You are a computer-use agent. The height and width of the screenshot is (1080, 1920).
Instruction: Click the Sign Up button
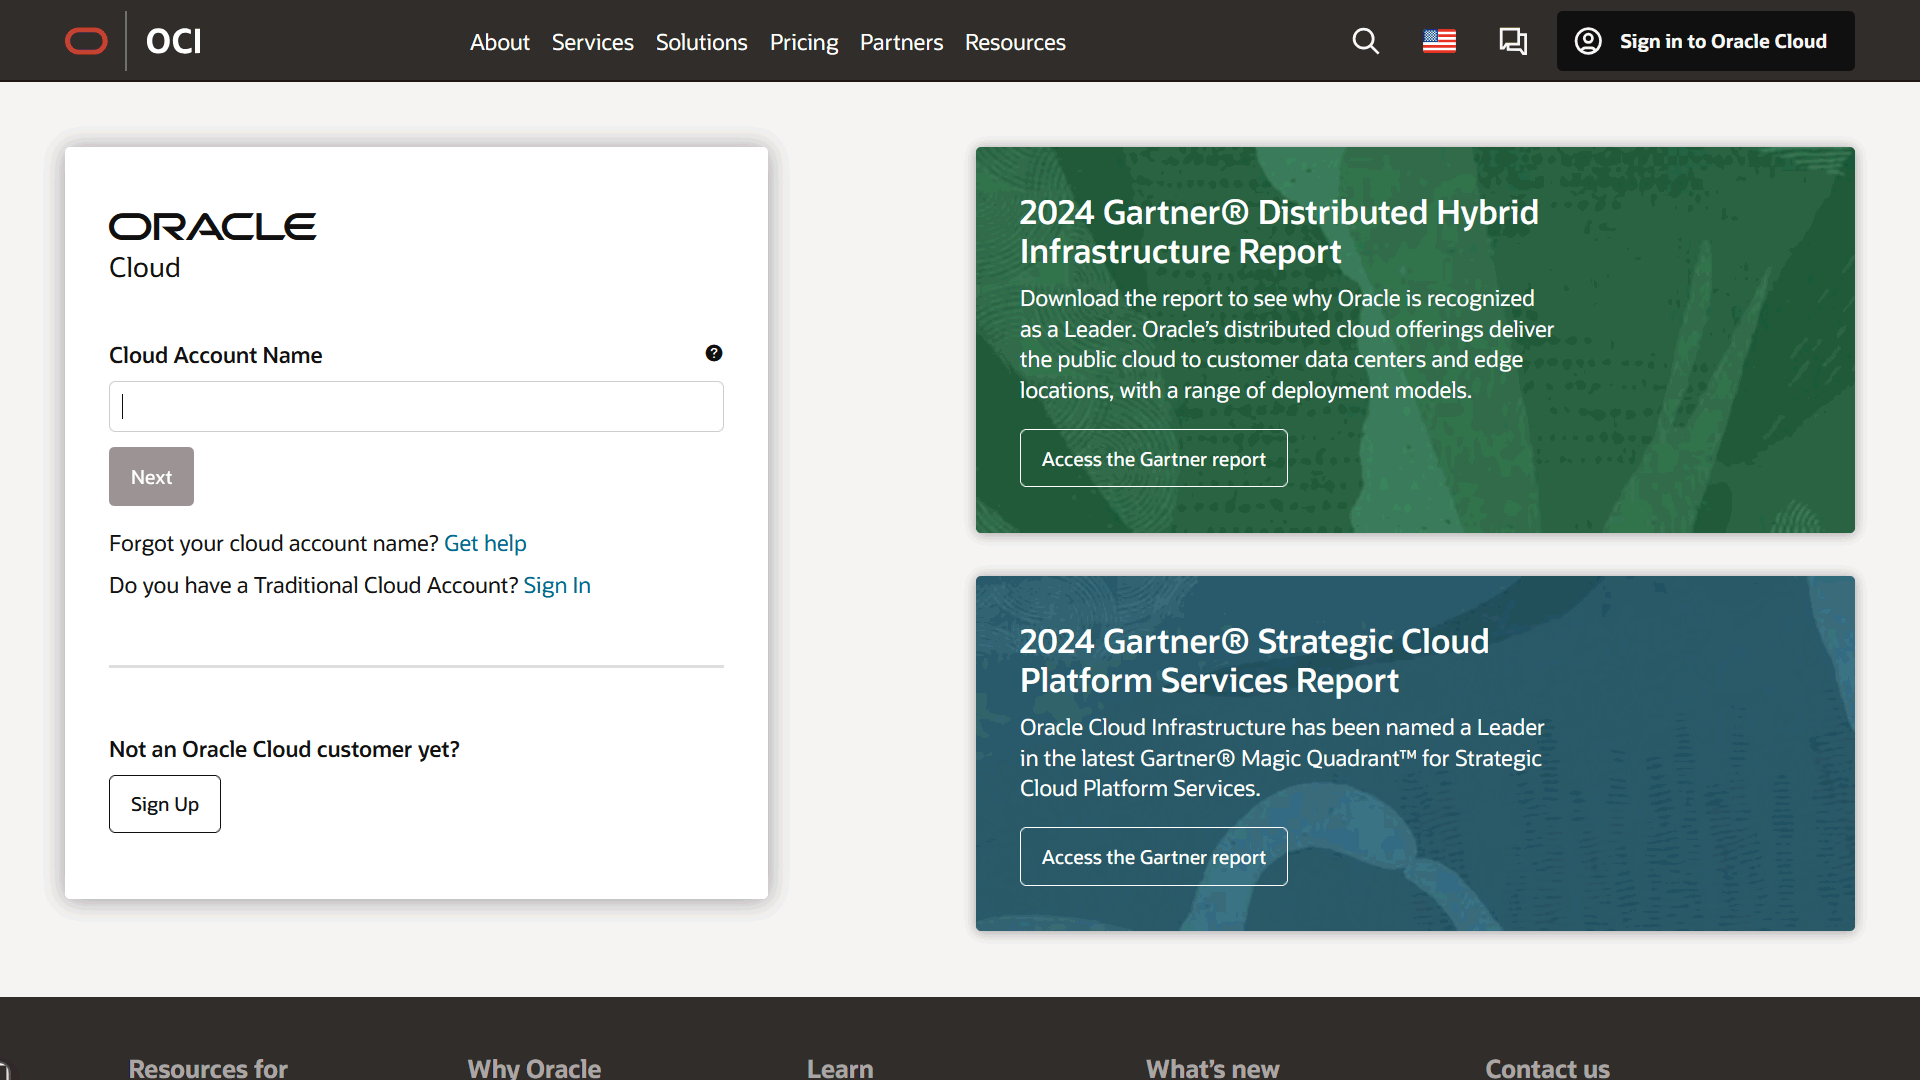point(165,804)
